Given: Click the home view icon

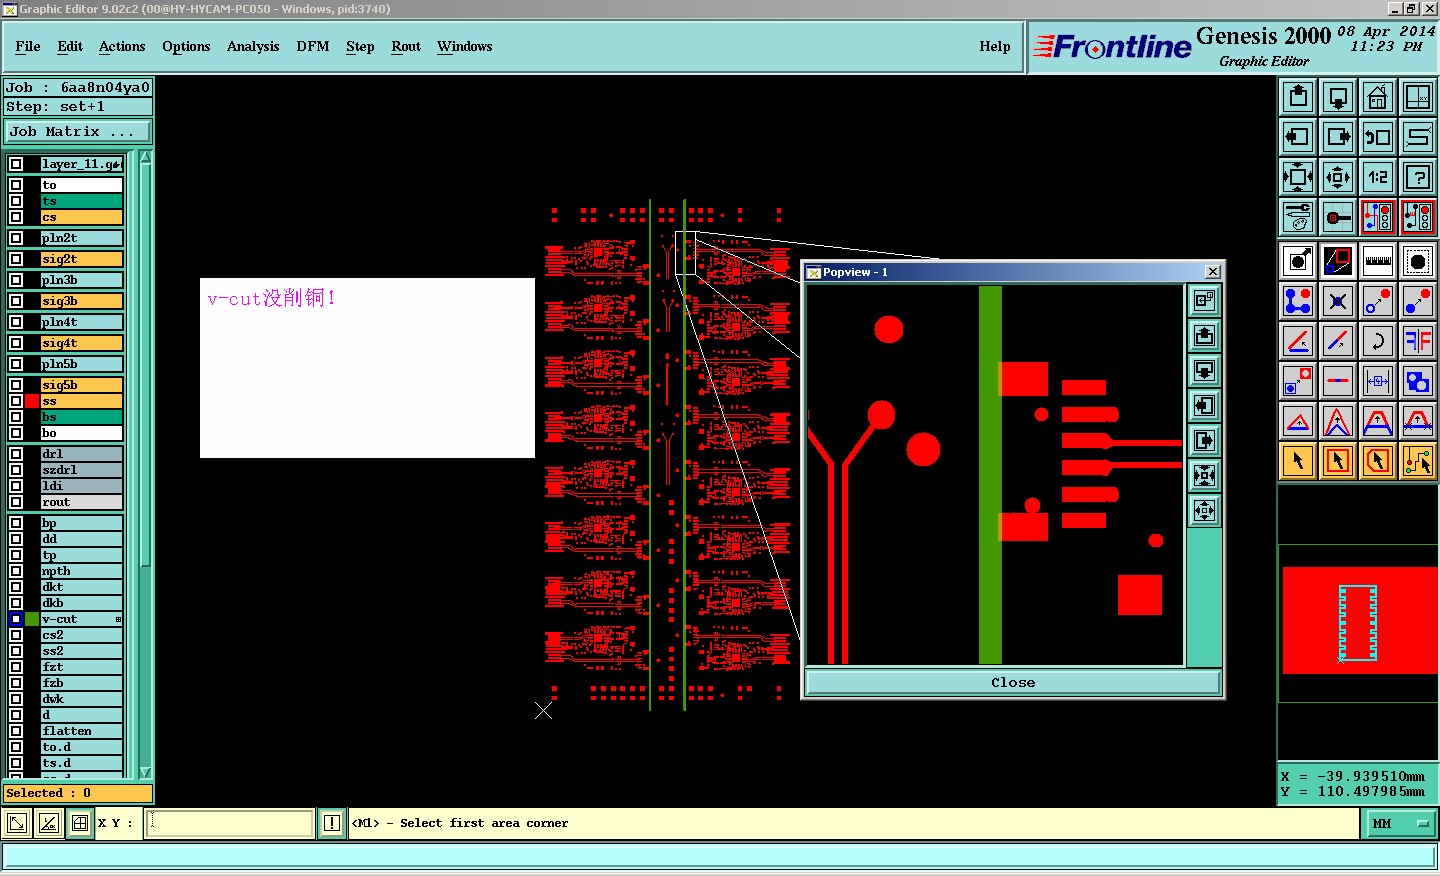Looking at the screenshot, I should (x=1378, y=97).
